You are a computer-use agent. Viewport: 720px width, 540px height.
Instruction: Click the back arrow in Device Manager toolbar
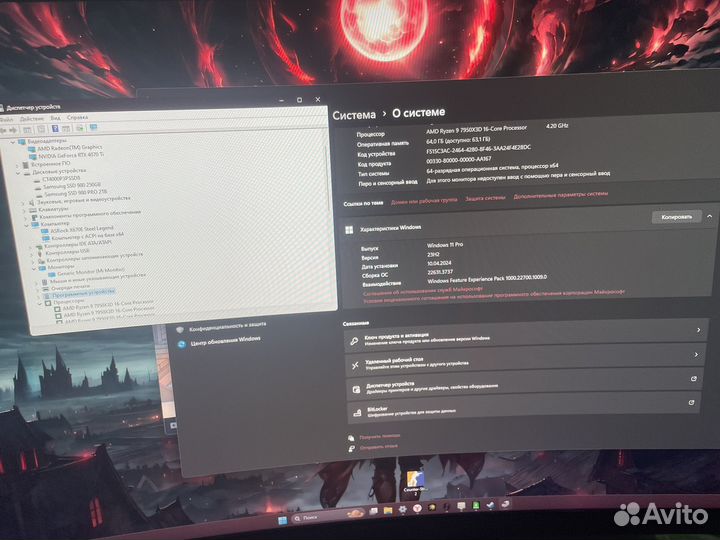pos(5,128)
